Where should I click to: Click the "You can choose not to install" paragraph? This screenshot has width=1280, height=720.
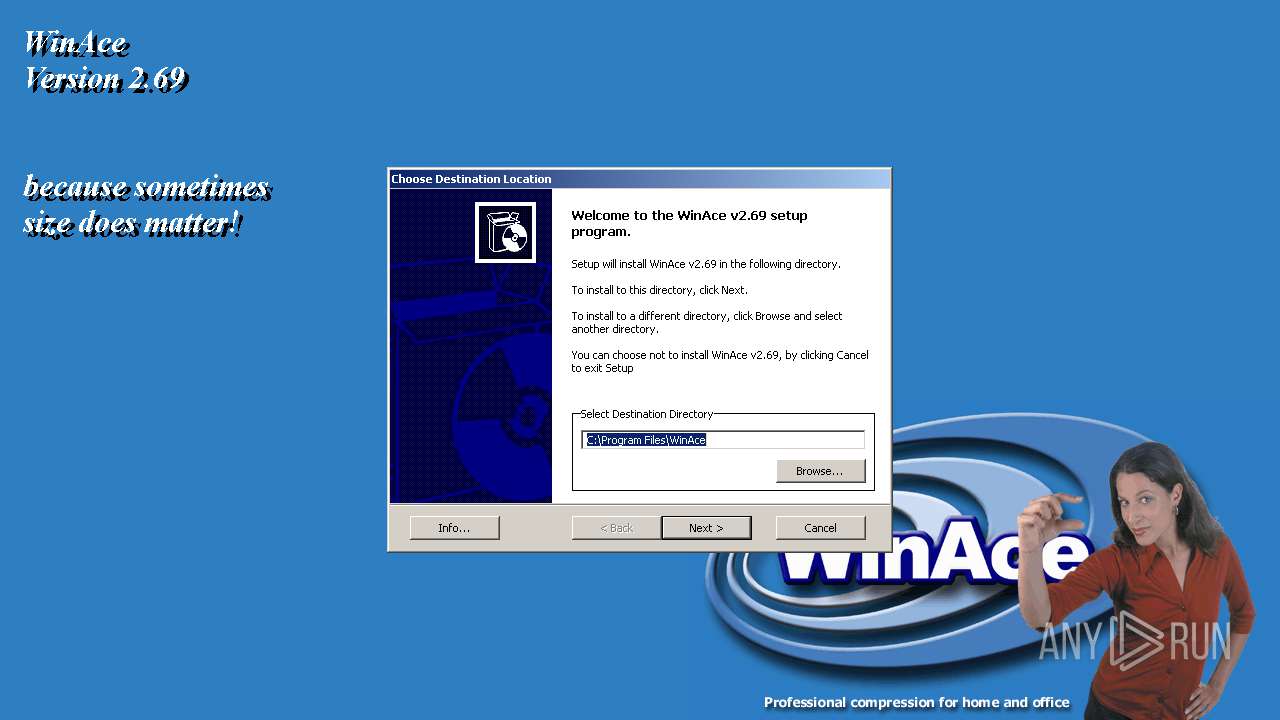(x=720, y=361)
